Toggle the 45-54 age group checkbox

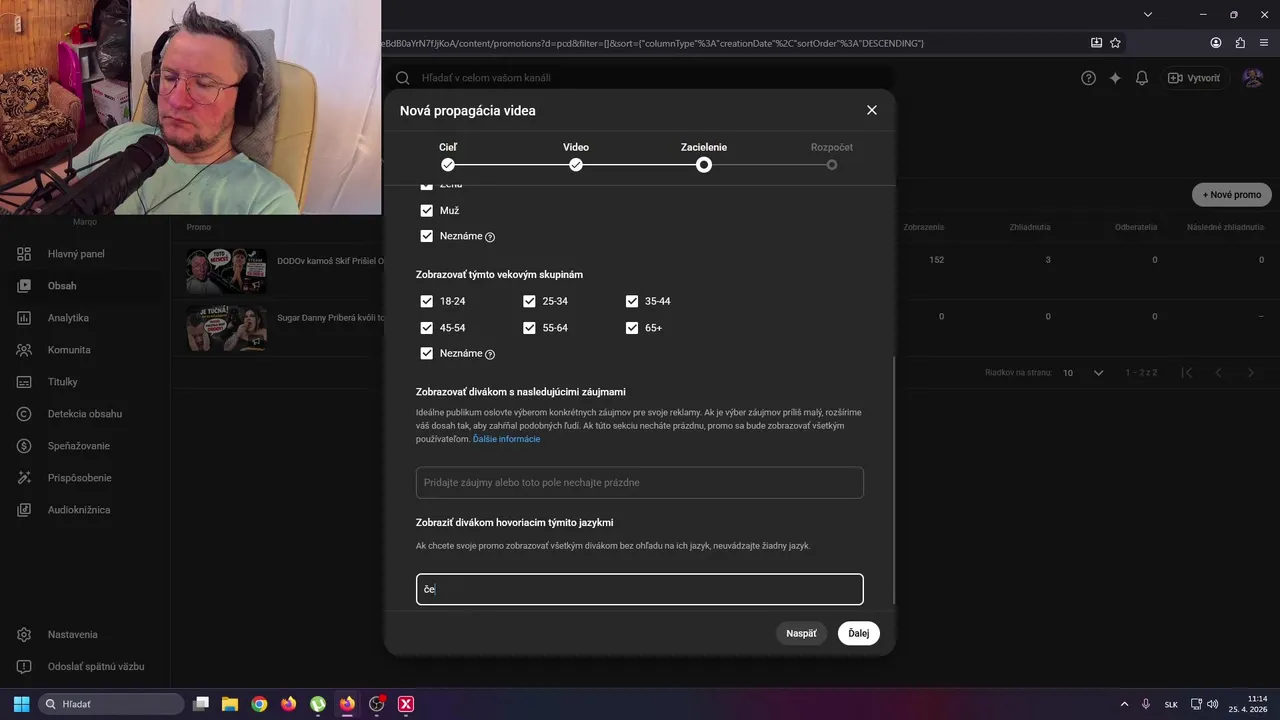427,327
